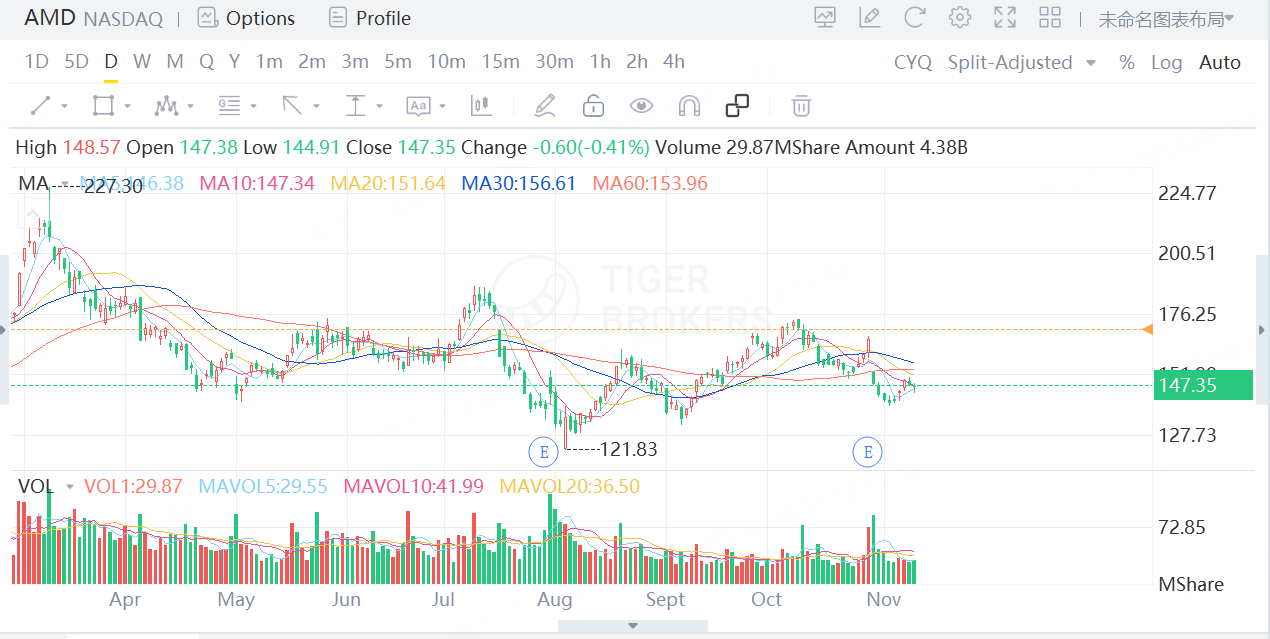Click the November earnings E marker
This screenshot has width=1270, height=639.
coord(867,452)
